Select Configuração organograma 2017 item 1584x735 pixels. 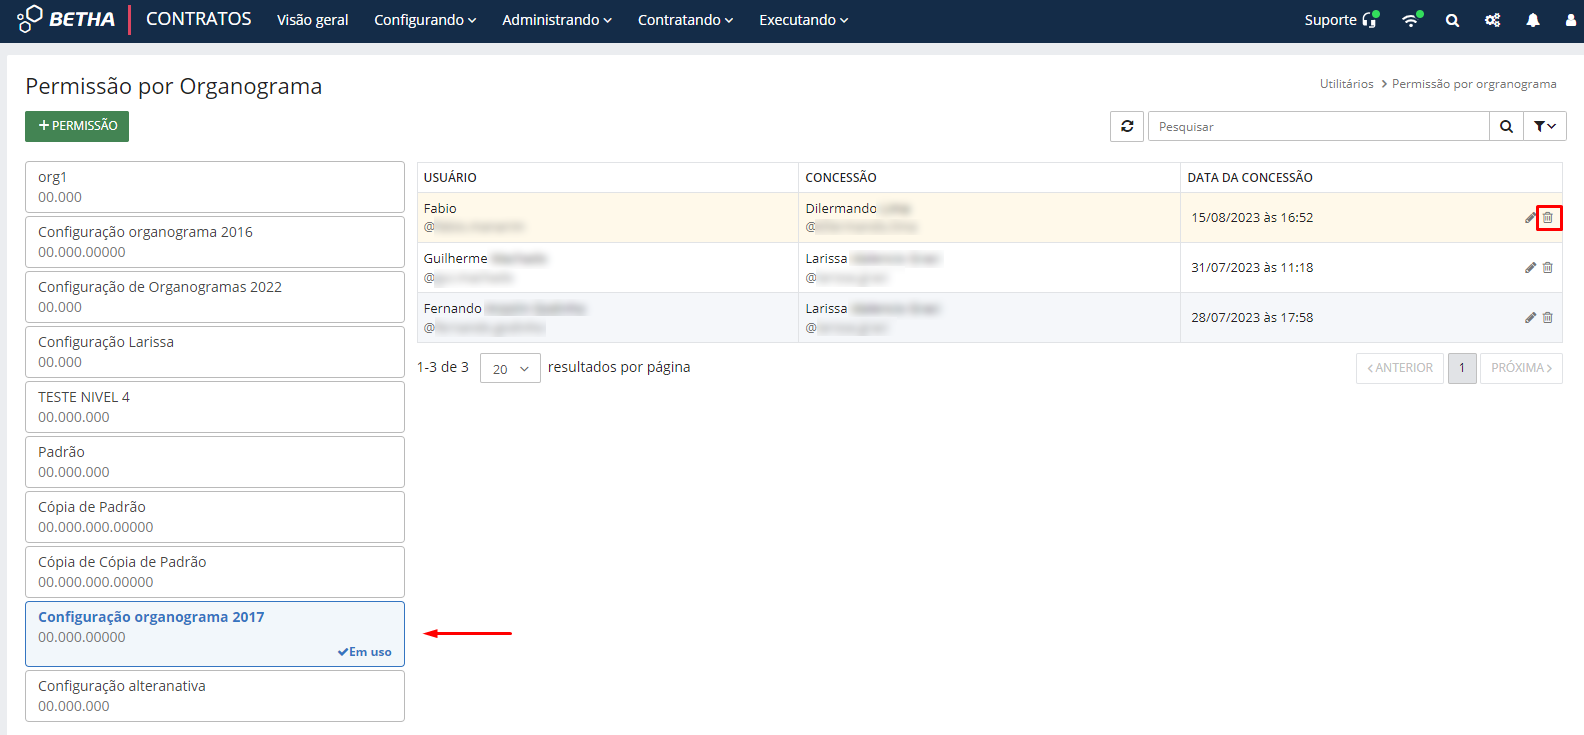(215, 634)
